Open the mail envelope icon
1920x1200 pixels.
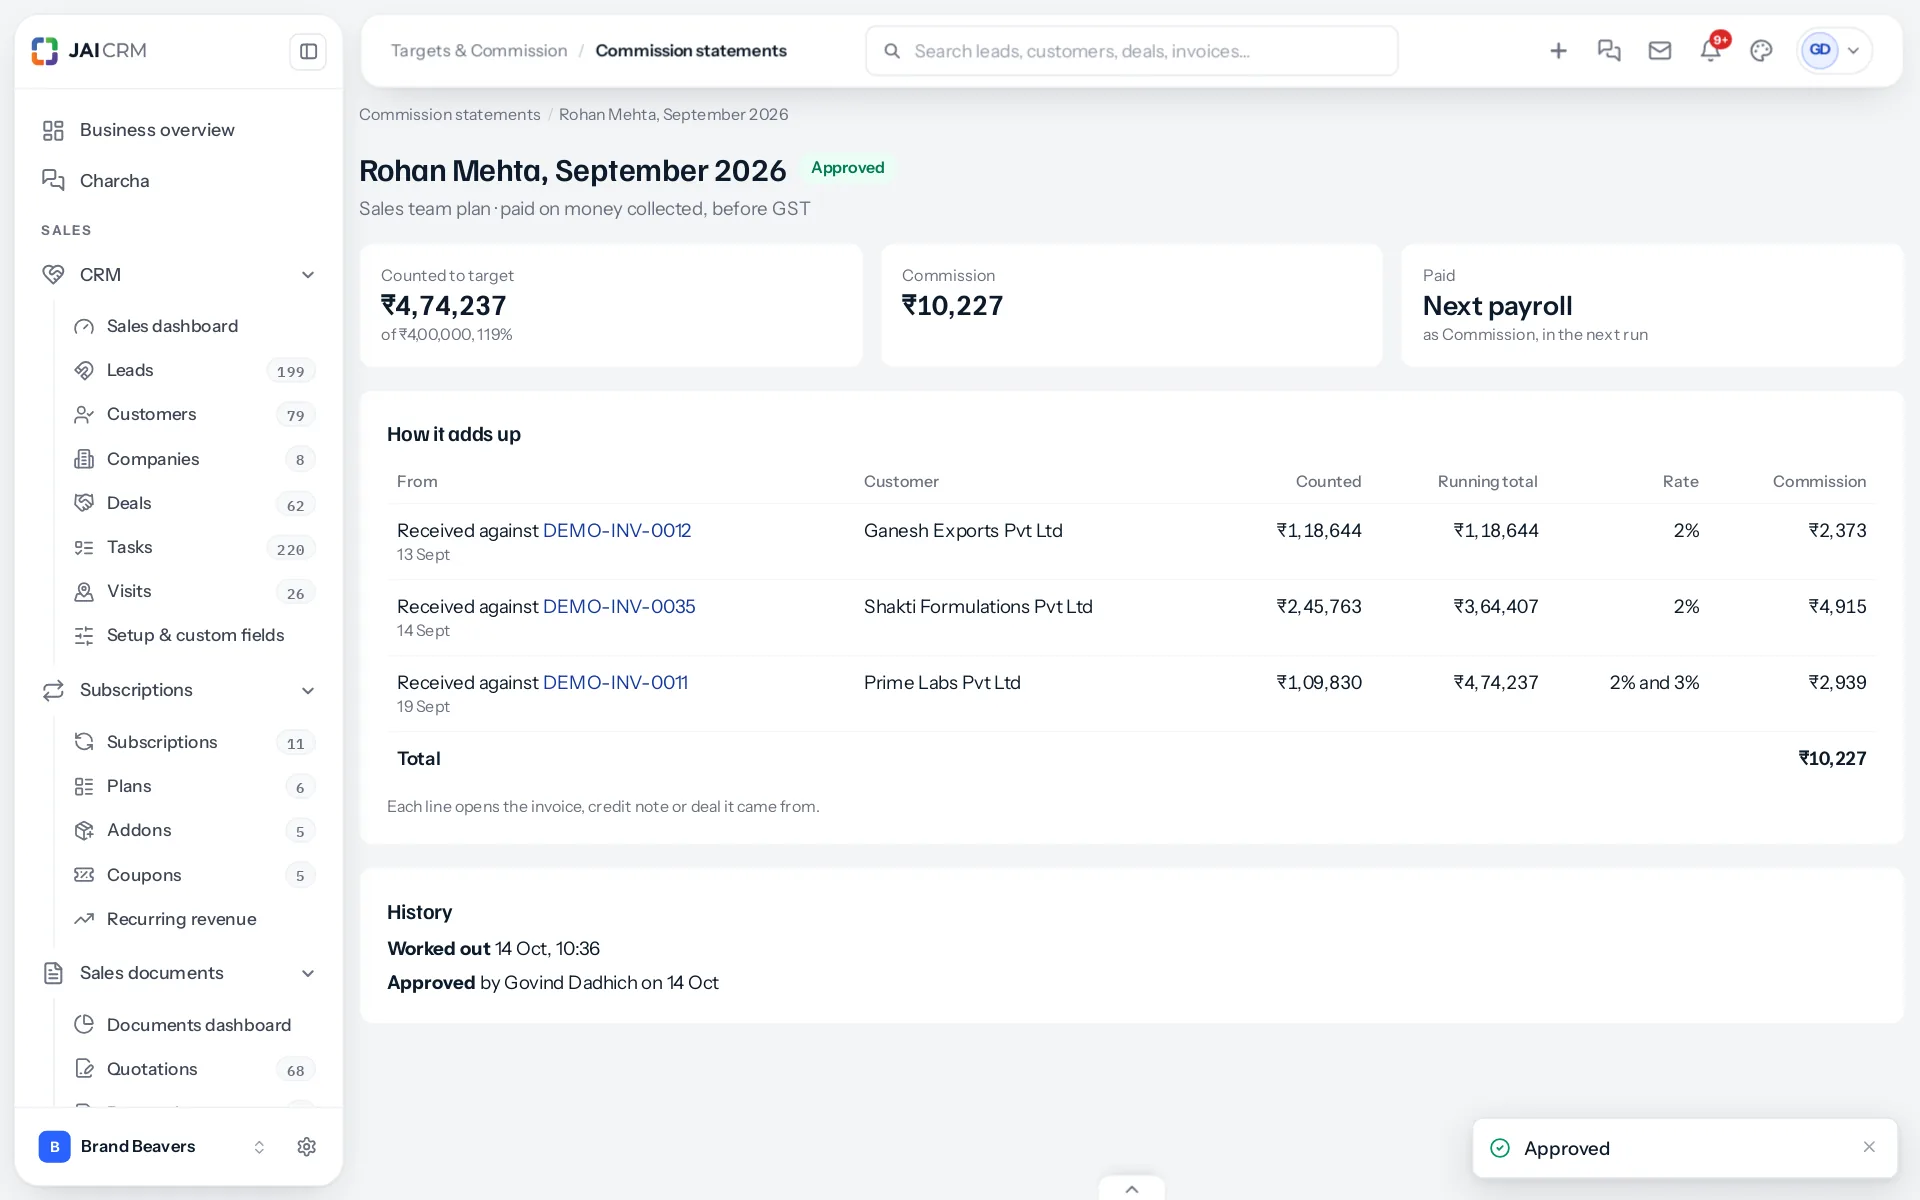click(1660, 50)
